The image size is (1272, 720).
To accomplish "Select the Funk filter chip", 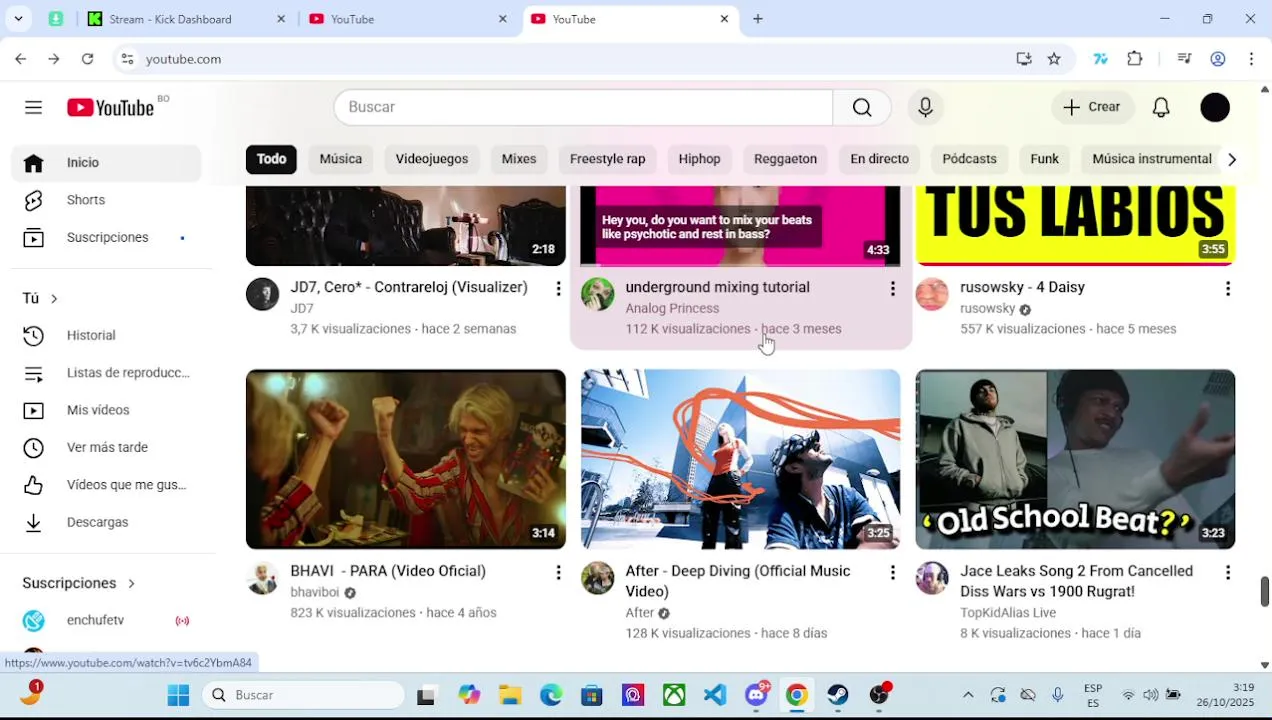I will click(x=1044, y=159).
